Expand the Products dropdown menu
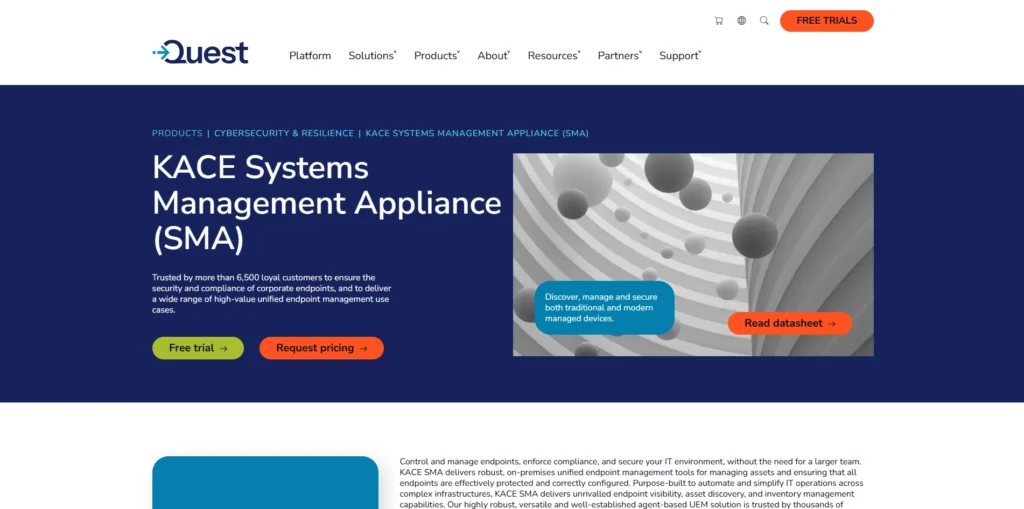Viewport: 1024px width, 509px height. point(437,56)
